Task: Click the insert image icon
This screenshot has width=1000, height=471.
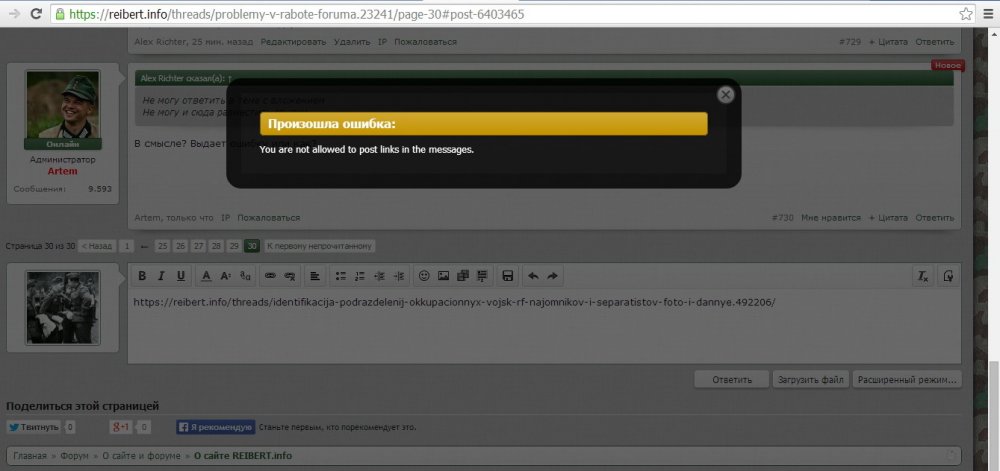Action: pyautogui.click(x=443, y=276)
